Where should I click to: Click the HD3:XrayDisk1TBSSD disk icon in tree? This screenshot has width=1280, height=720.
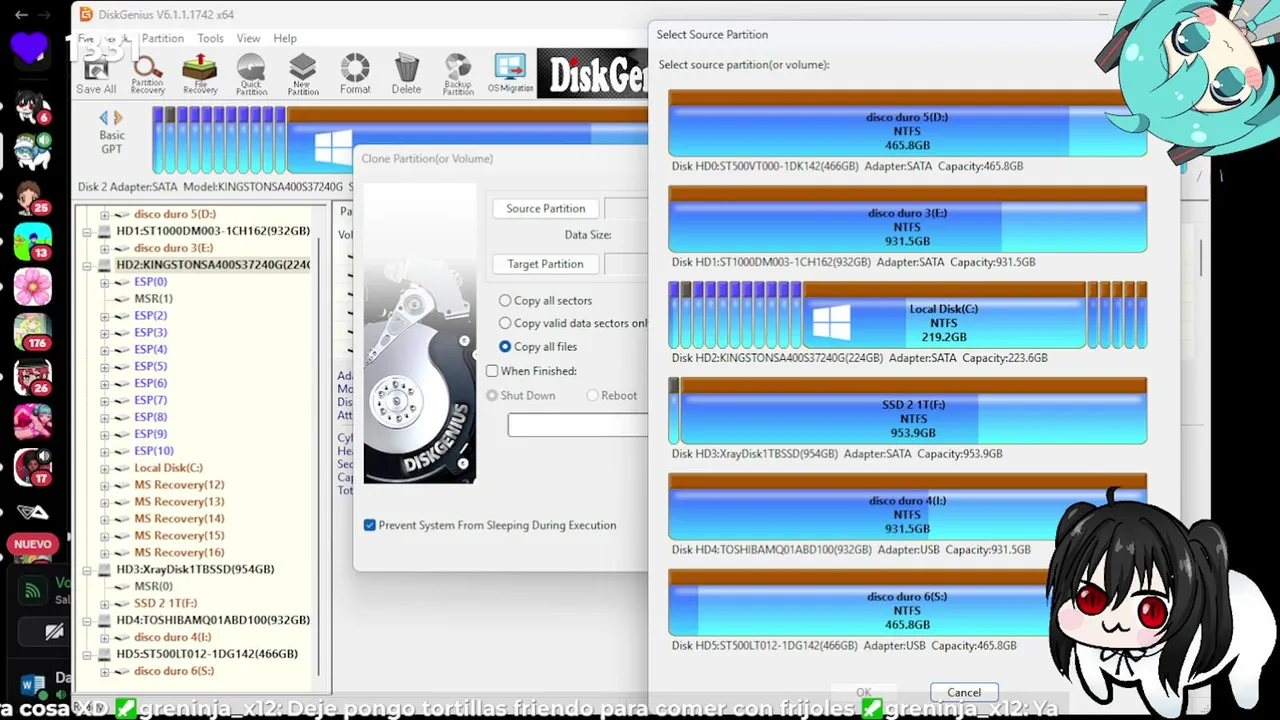104,569
